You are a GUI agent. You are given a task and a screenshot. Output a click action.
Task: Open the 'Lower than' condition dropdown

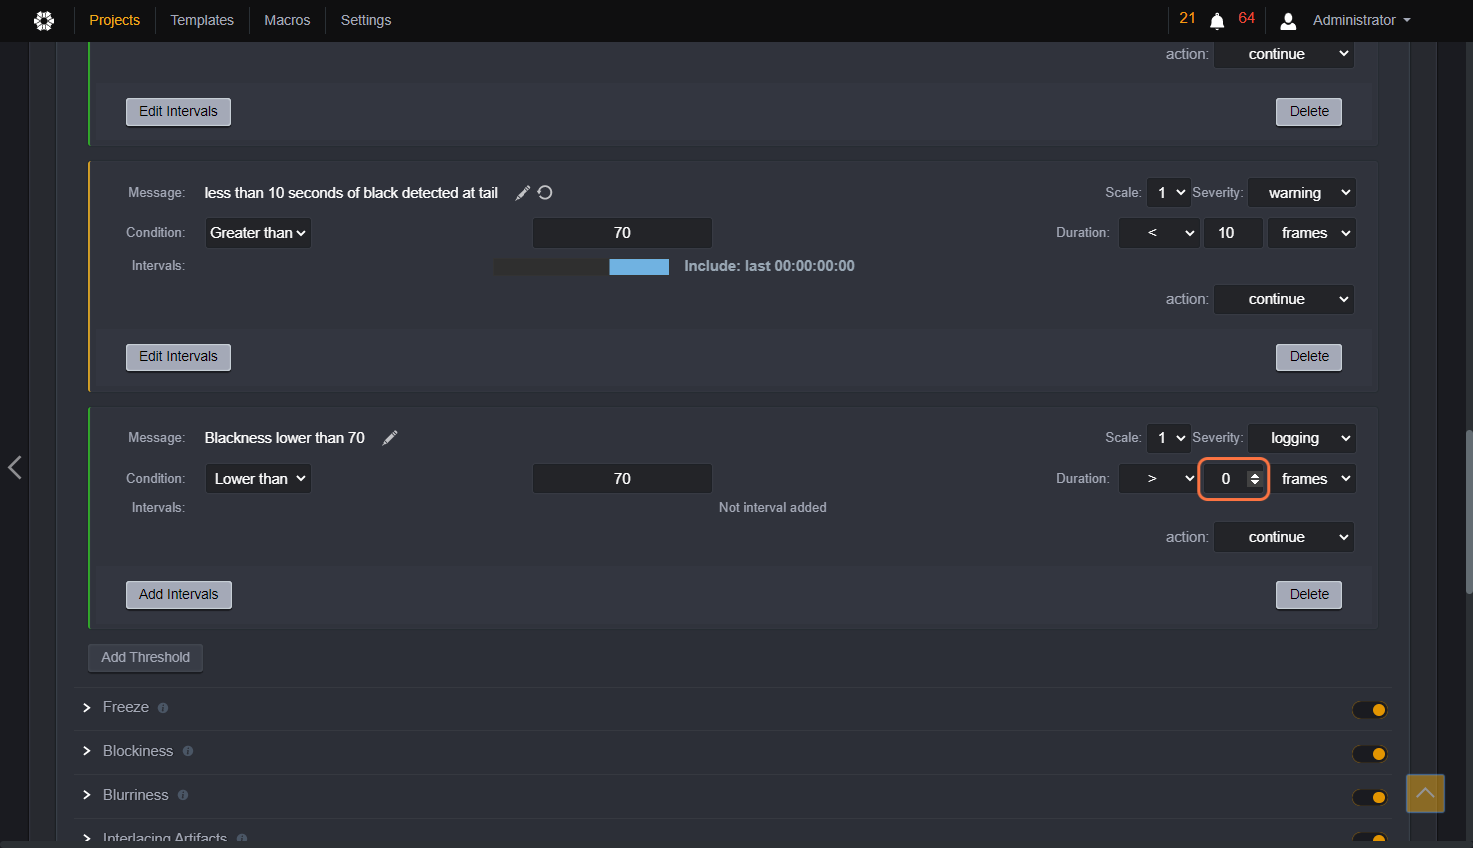pyautogui.click(x=258, y=479)
